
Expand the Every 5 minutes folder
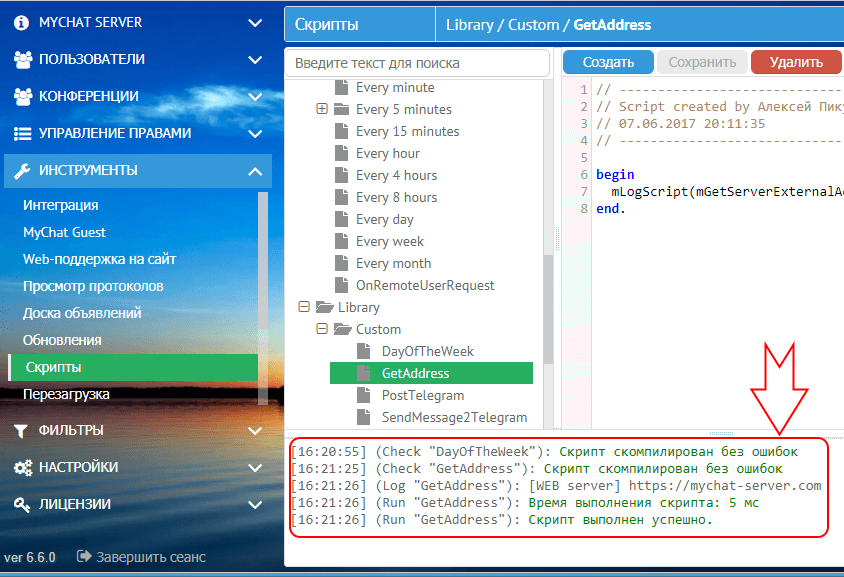(x=322, y=109)
